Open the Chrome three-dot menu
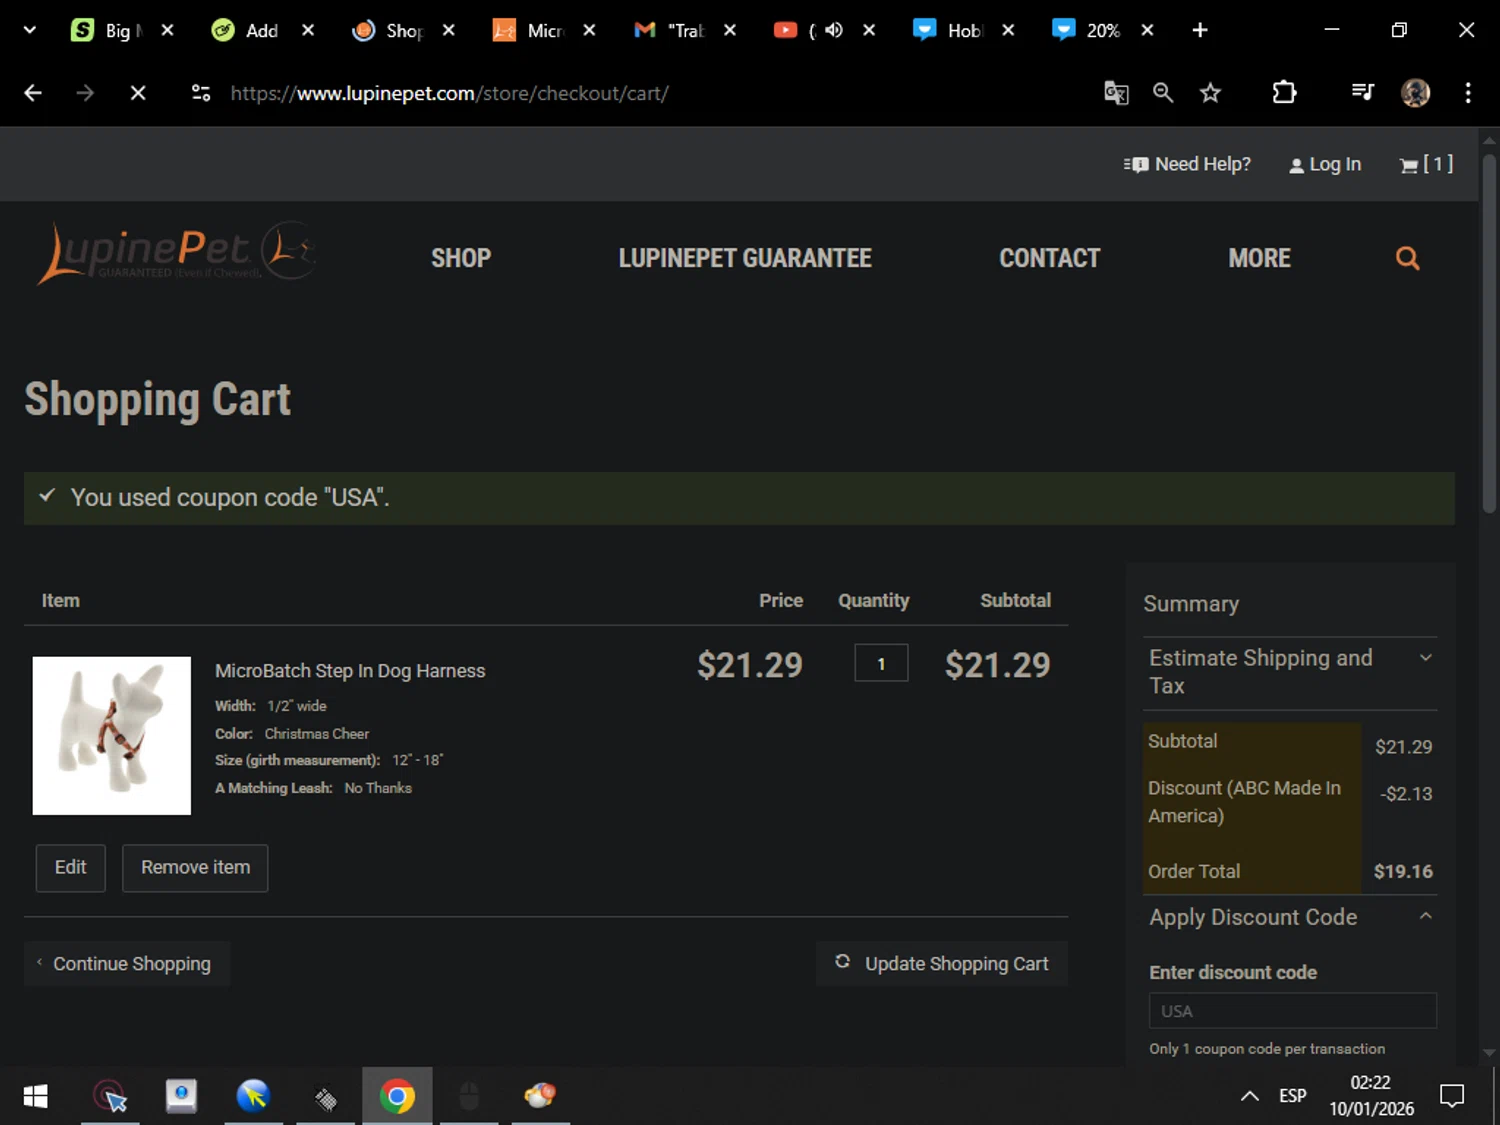1500x1125 pixels. click(x=1468, y=93)
